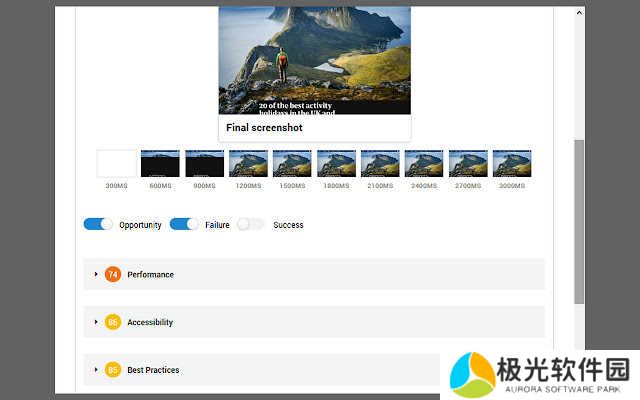Open the 300MS blank filmstrip frame

(x=116, y=164)
